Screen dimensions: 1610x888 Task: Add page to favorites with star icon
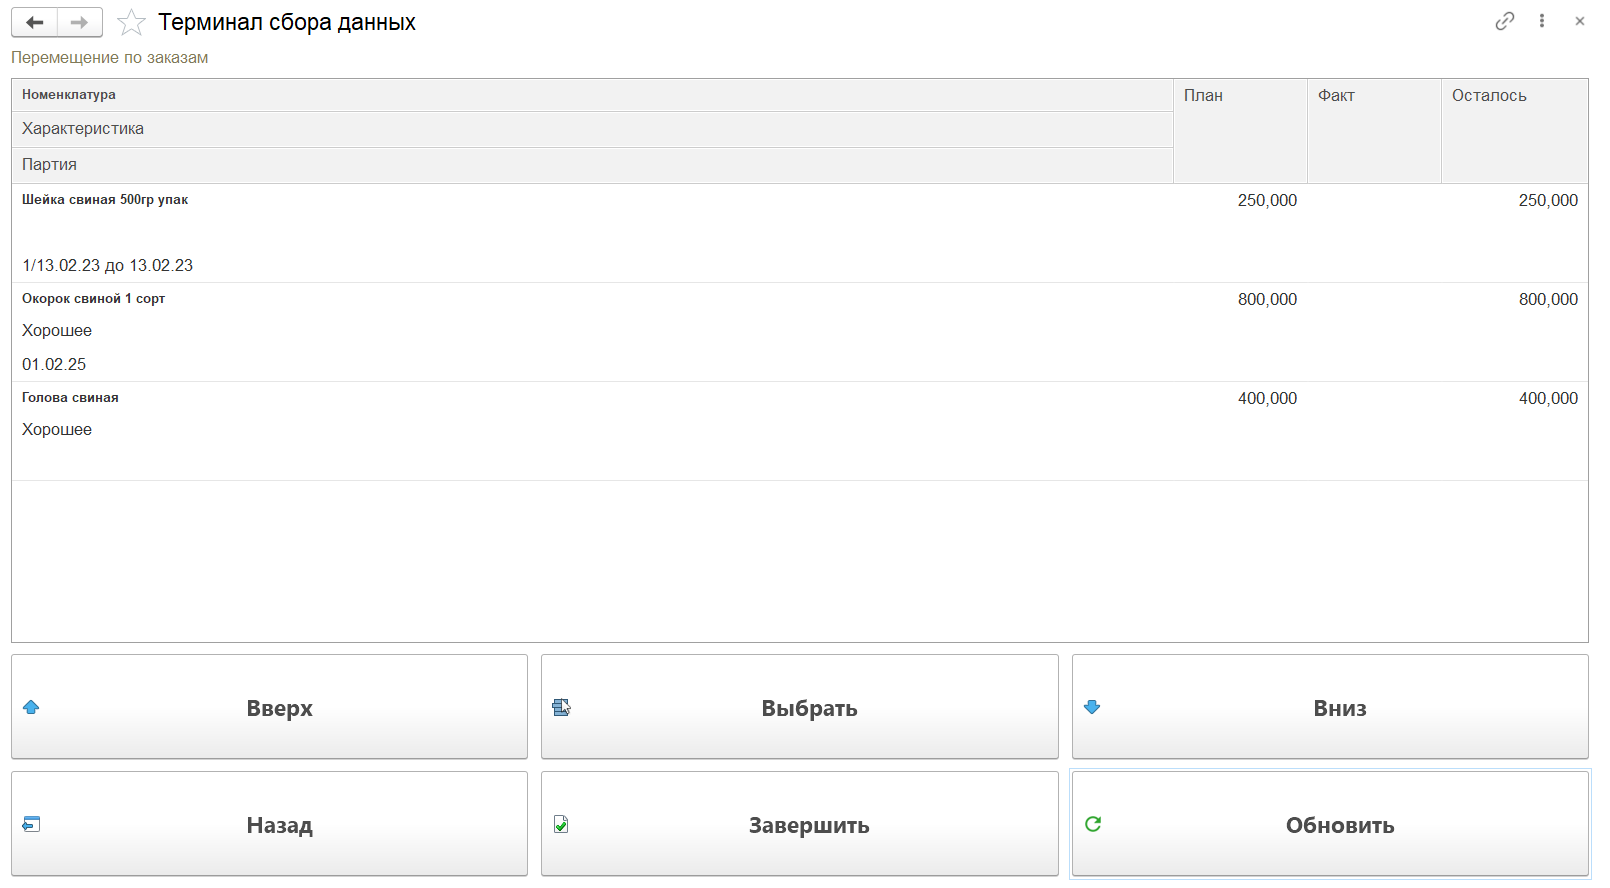131,22
